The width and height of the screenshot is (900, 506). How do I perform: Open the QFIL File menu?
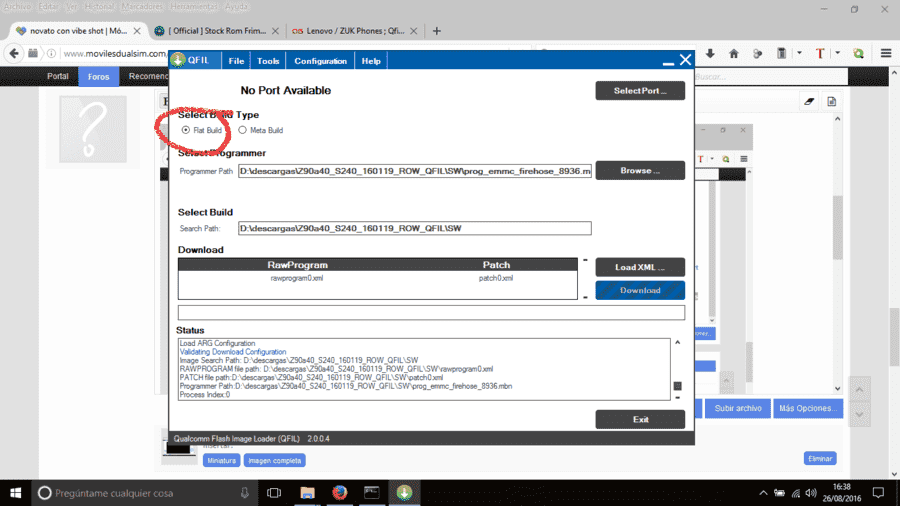pos(236,61)
